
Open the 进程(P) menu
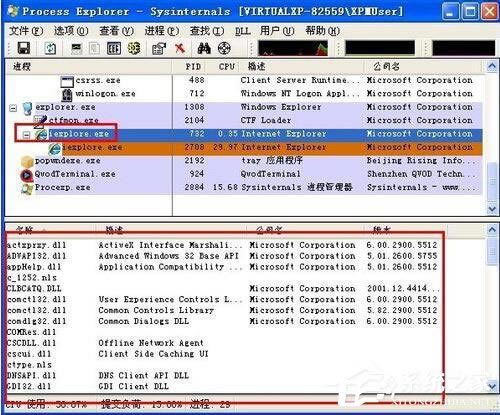pos(162,31)
